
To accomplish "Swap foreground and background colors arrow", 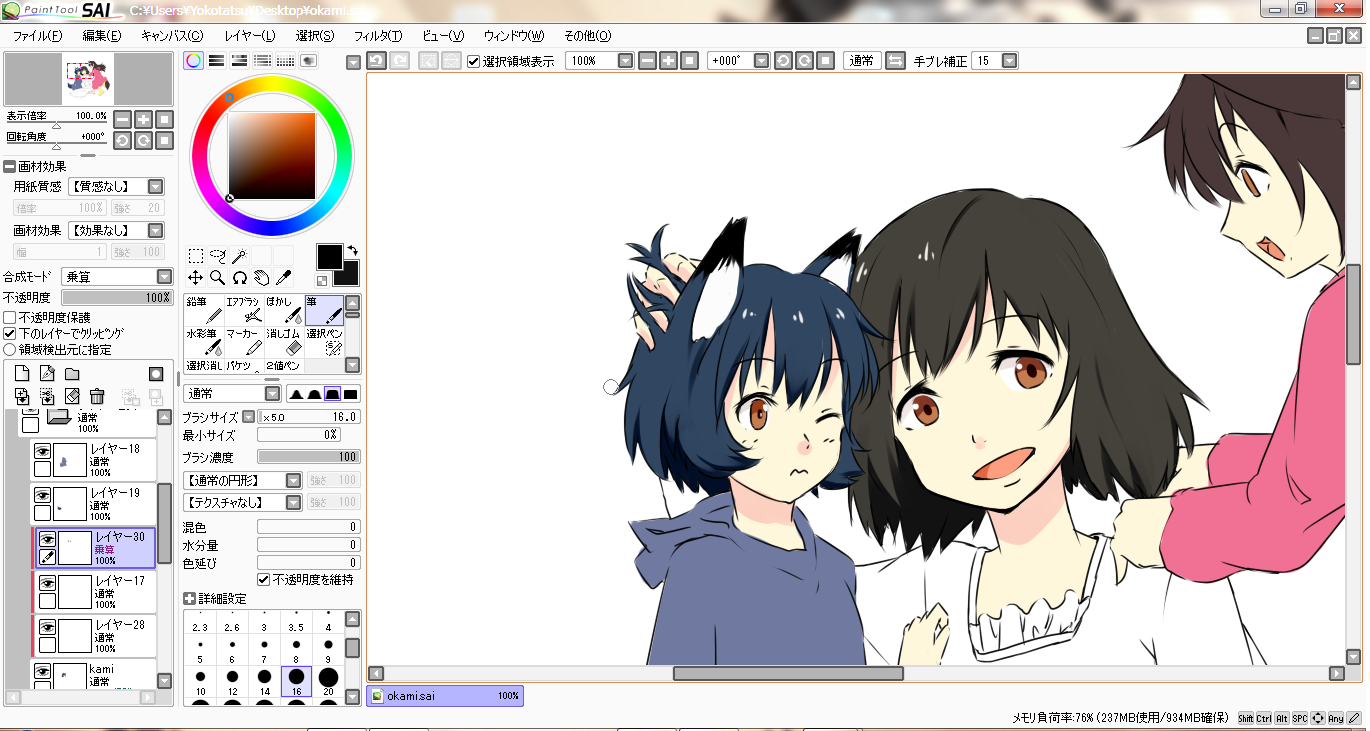I will (353, 250).
